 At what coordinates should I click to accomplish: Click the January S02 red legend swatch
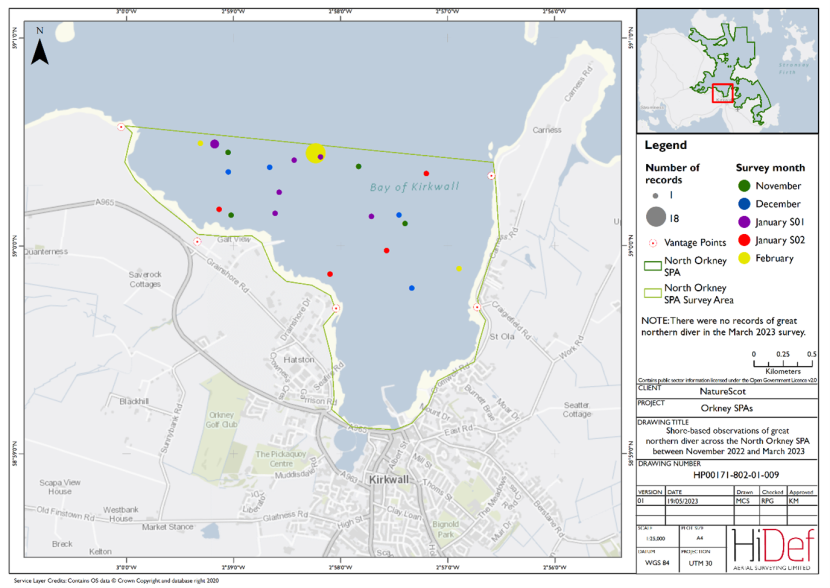(x=744, y=240)
